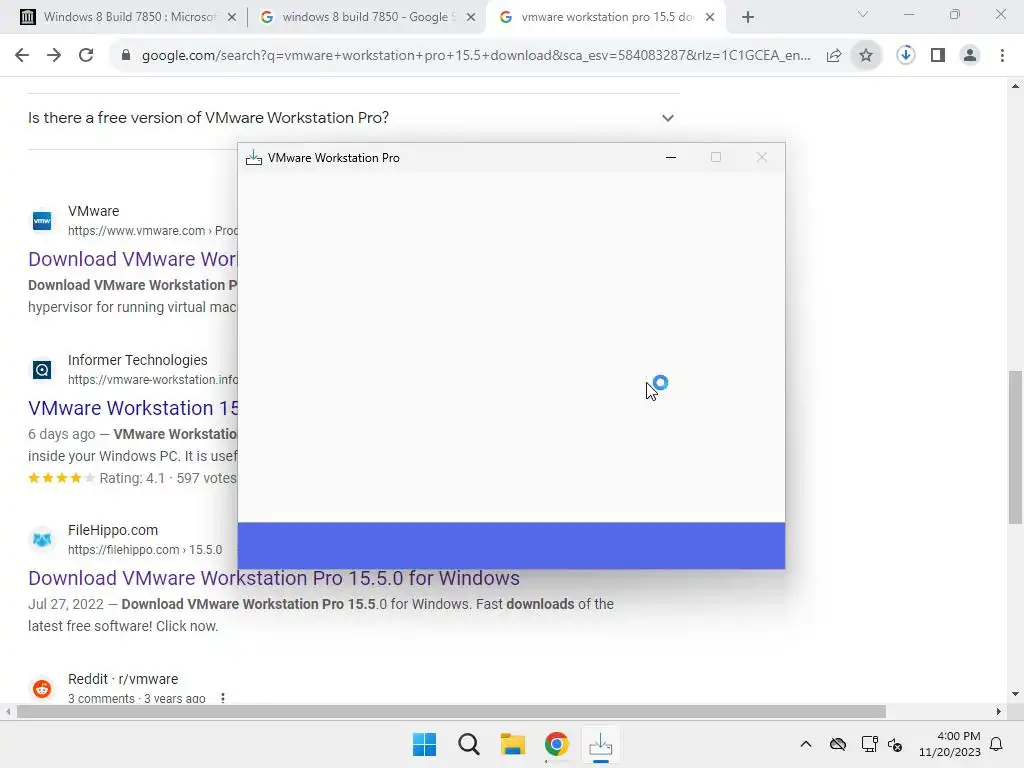View site information lock icon

(126, 56)
